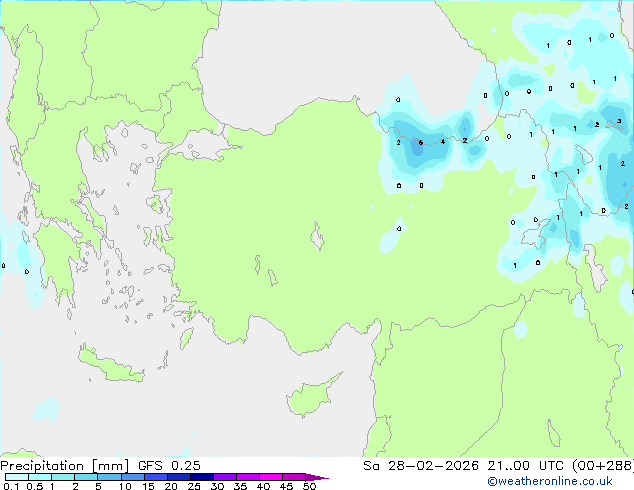Screen dimensions: 634x490
Task: Click the "45" legend scale label
Action: tap(286, 486)
